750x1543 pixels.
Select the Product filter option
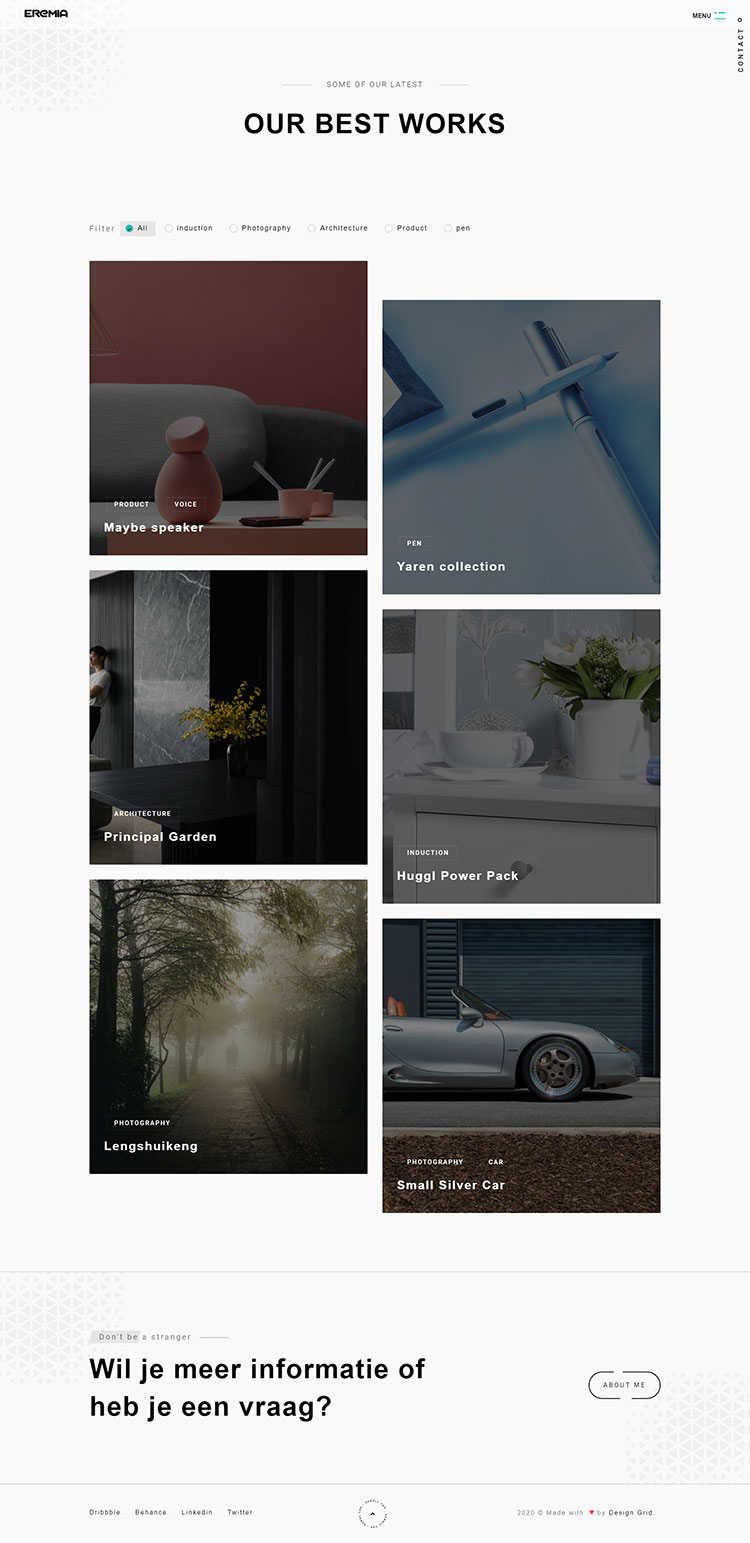point(406,228)
